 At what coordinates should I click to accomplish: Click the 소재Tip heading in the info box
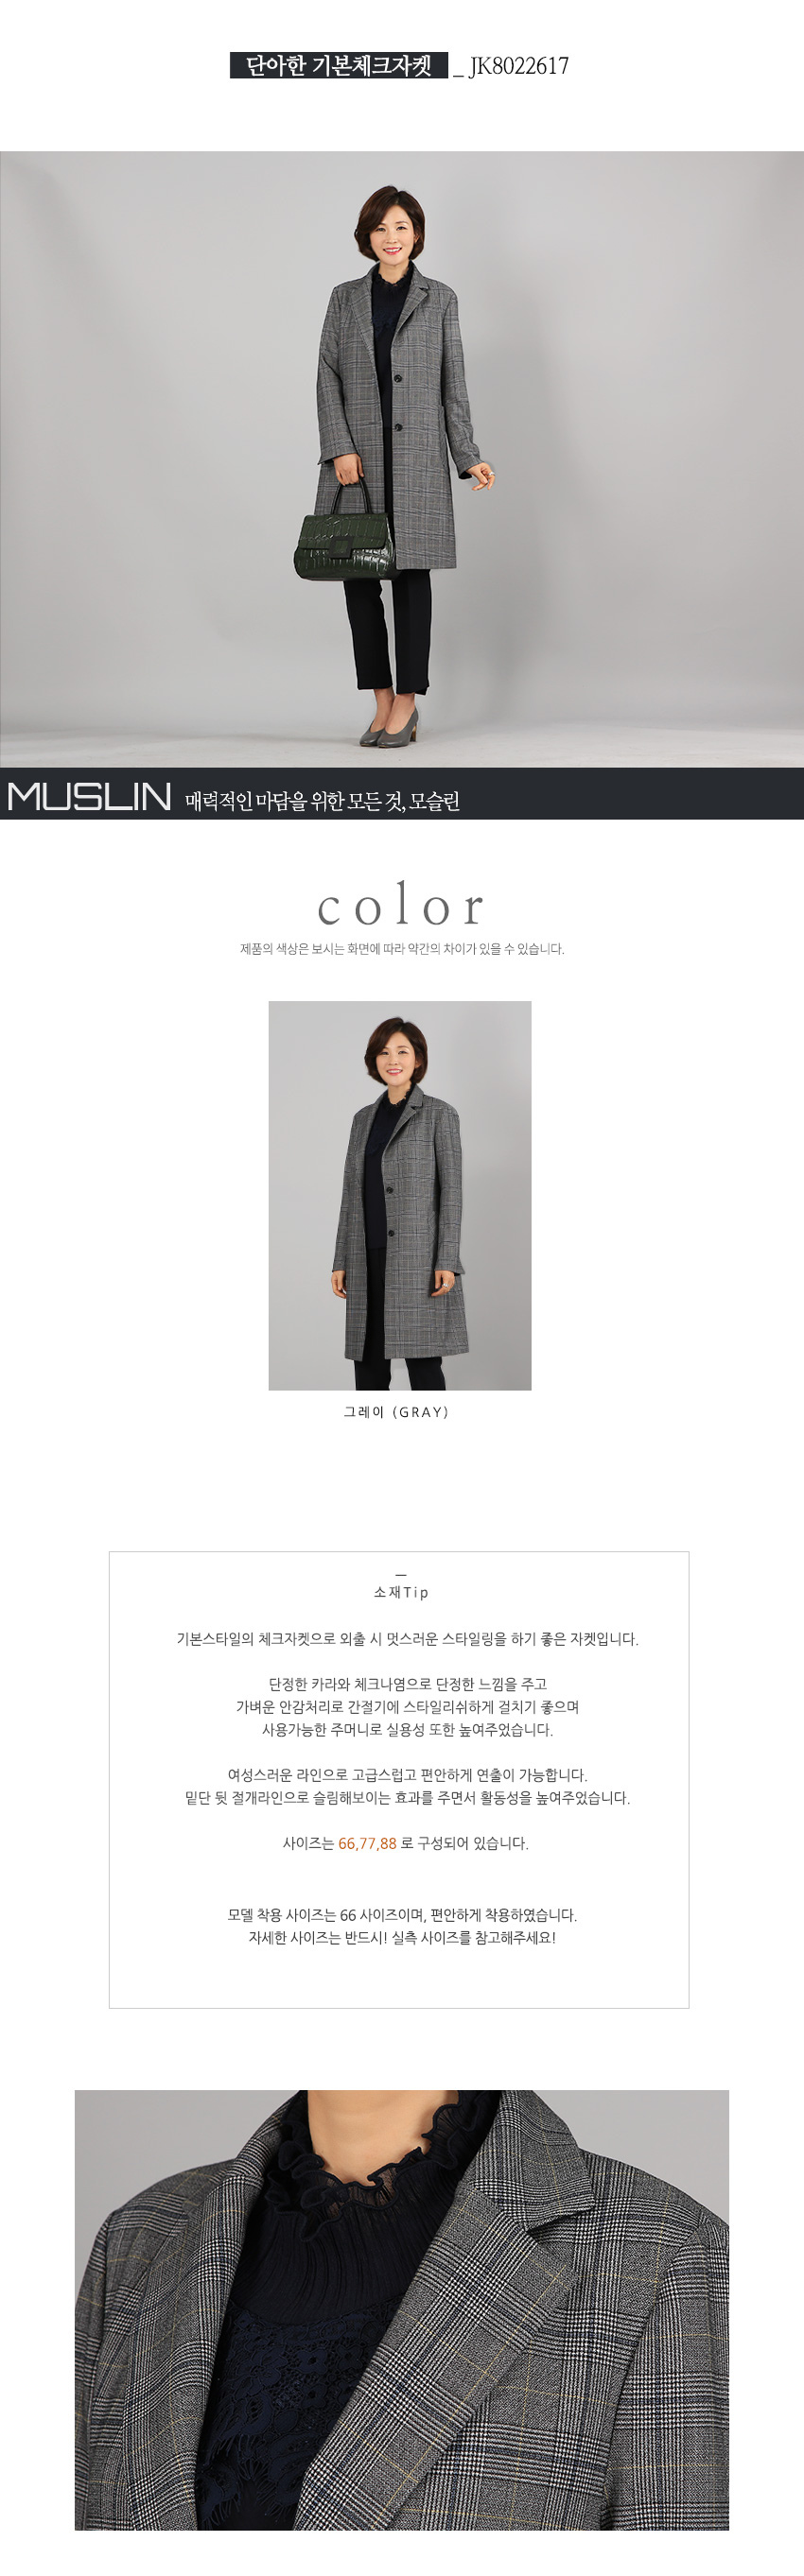pos(401,1592)
